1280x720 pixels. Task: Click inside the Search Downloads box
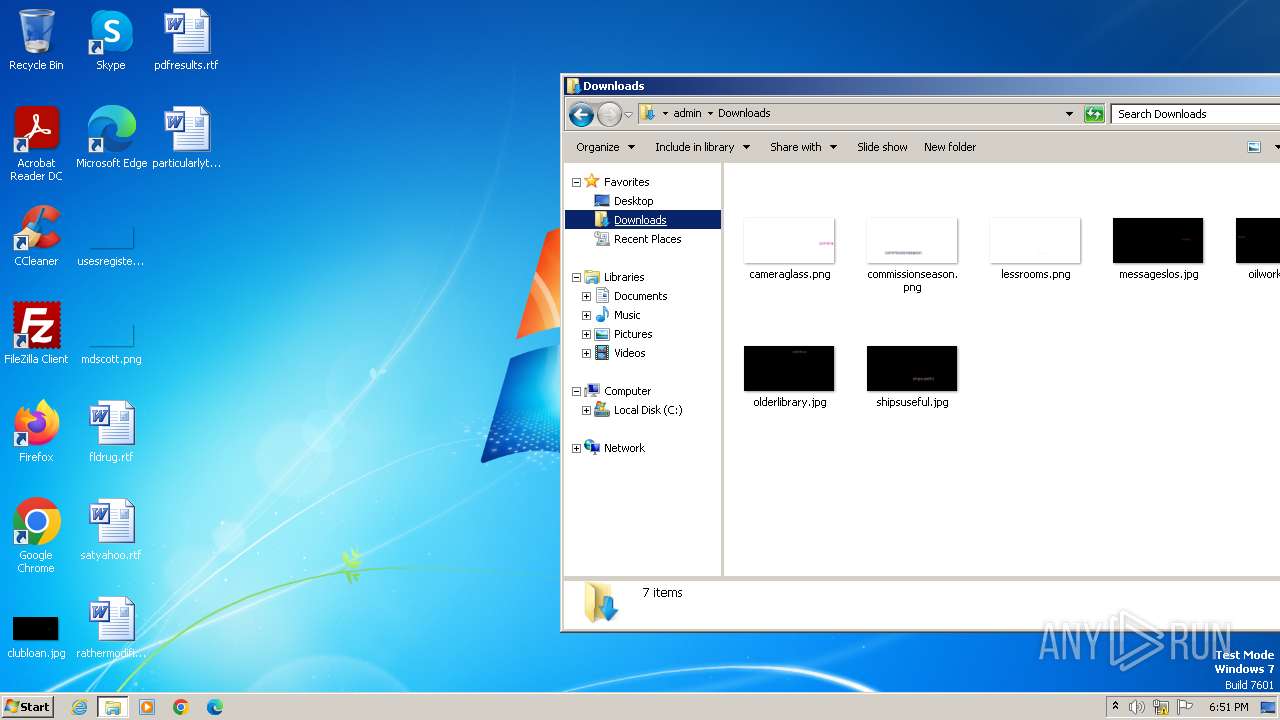(1196, 114)
